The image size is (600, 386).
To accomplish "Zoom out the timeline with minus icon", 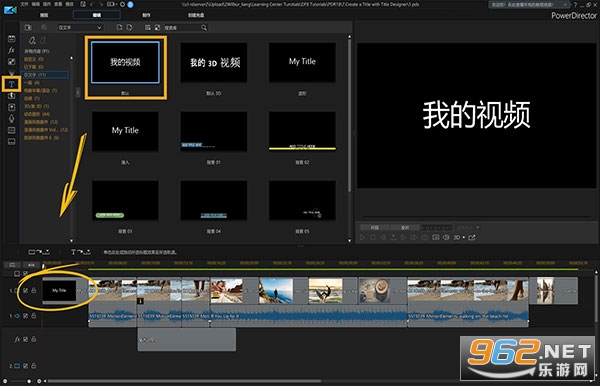I will pyautogui.click(x=5, y=381).
